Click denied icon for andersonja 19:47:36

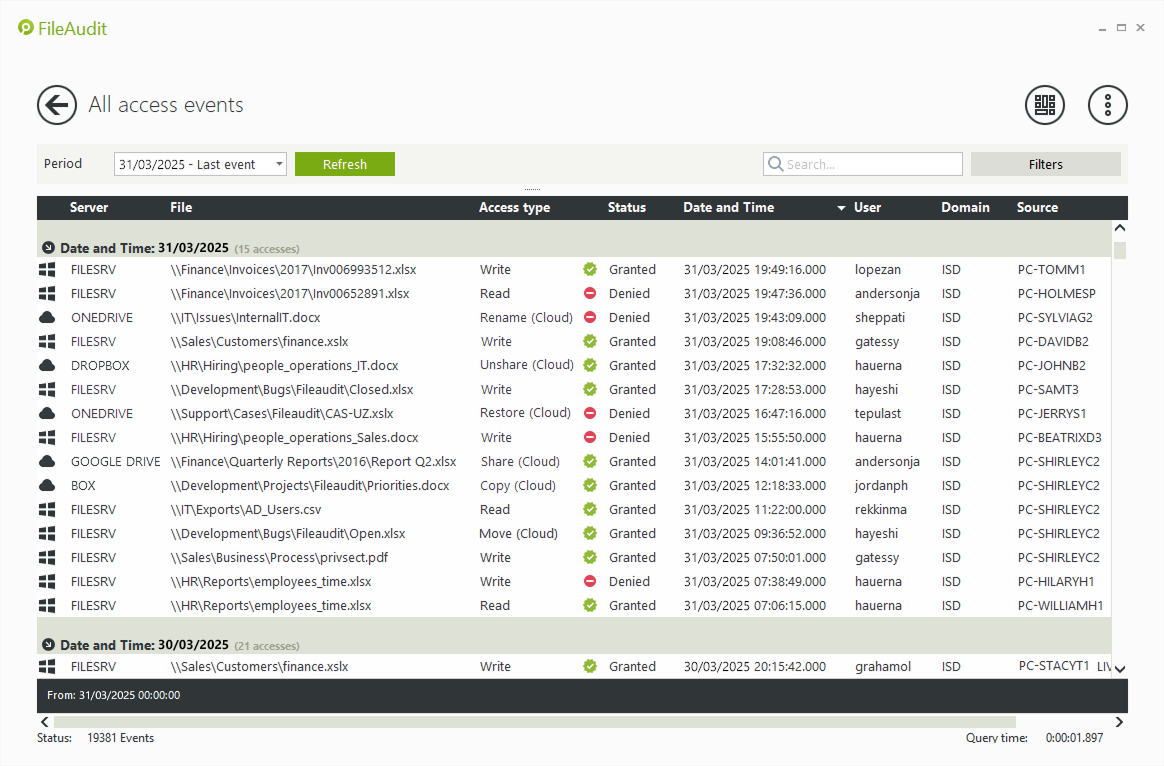pos(590,293)
